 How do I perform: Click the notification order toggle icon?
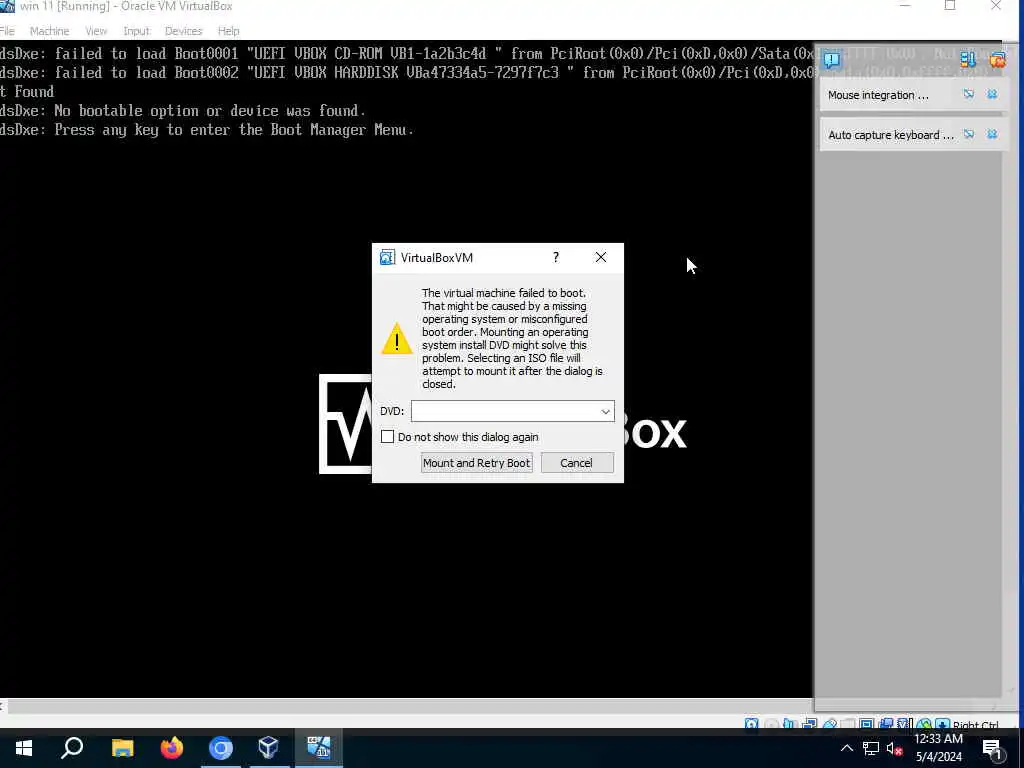968,59
